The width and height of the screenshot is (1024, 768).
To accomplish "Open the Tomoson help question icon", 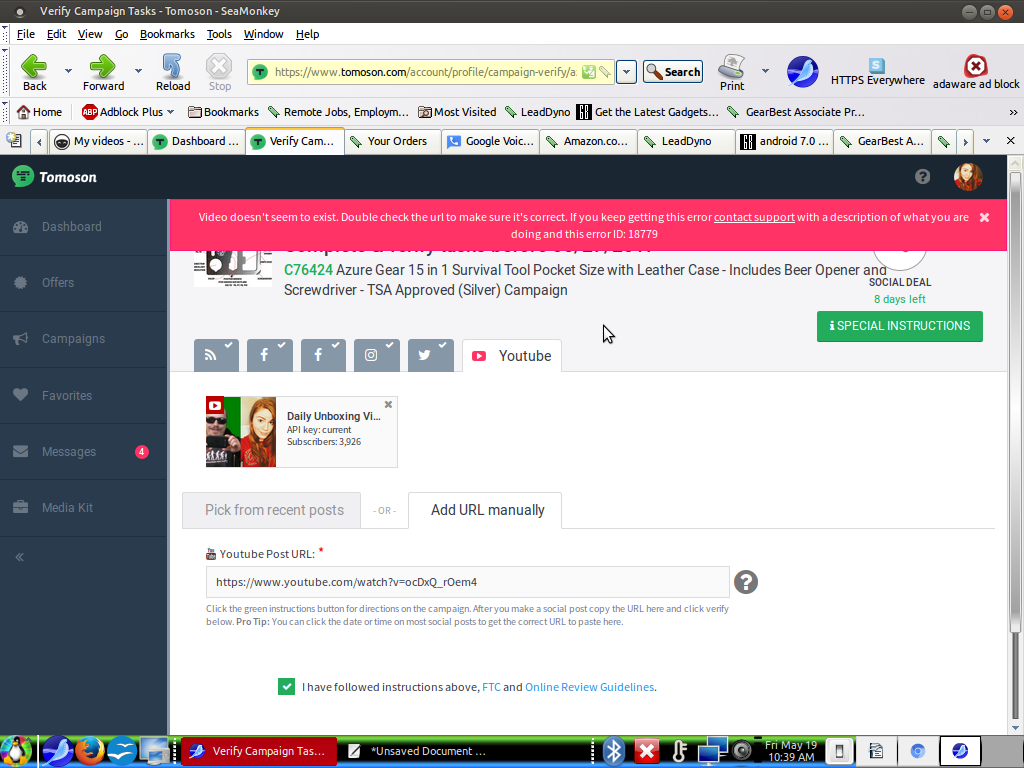I will (x=922, y=176).
